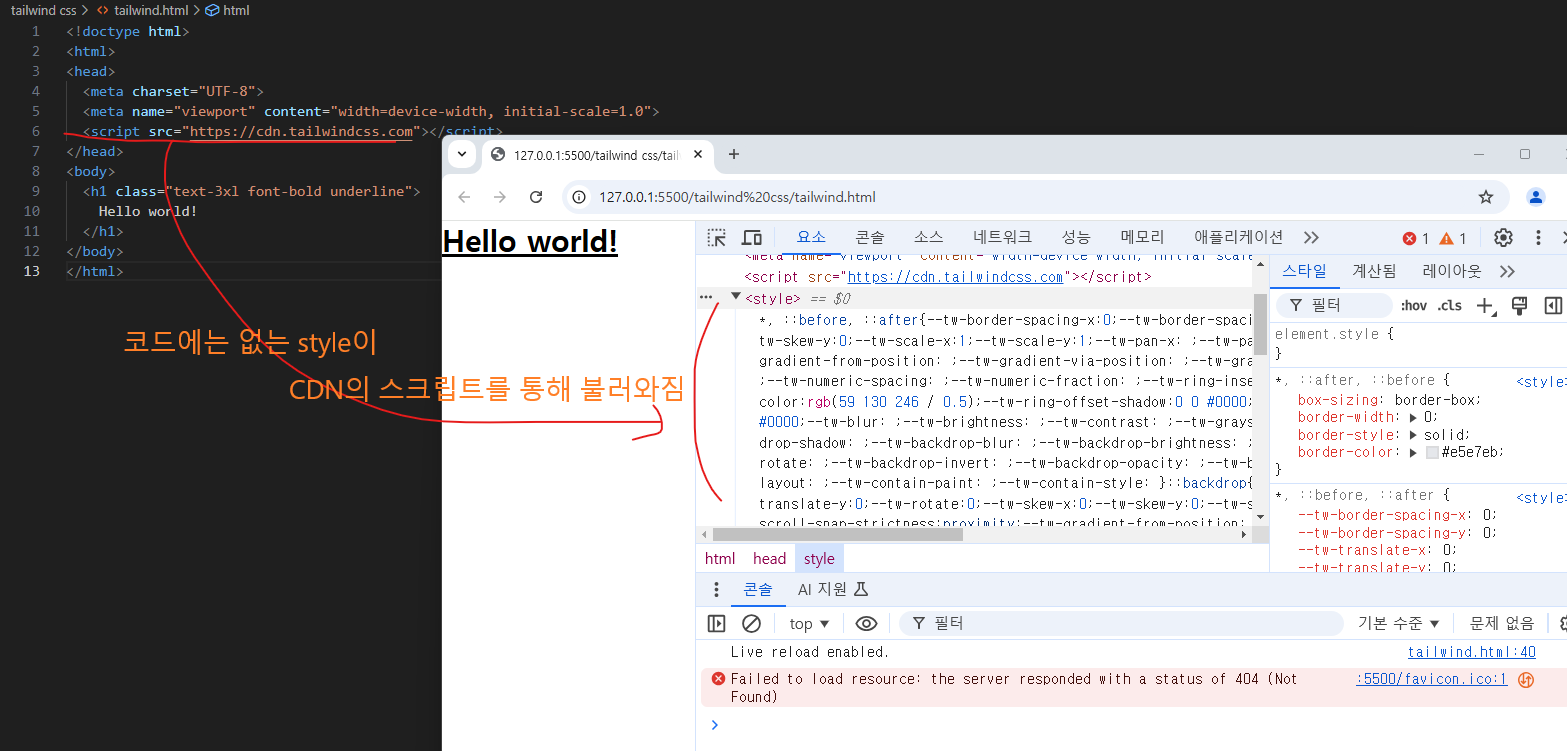Click the head breadcrumb
1567x751 pixels.
(769, 559)
